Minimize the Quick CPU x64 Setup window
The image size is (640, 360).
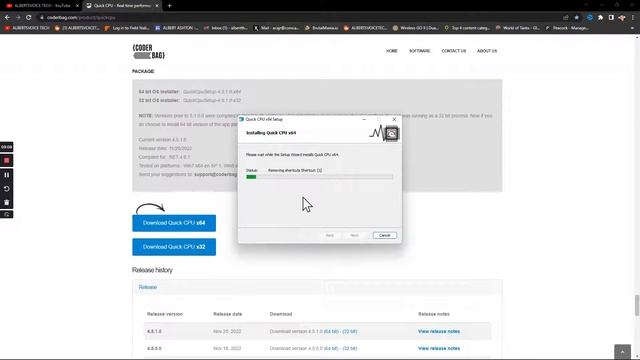[x=364, y=119]
